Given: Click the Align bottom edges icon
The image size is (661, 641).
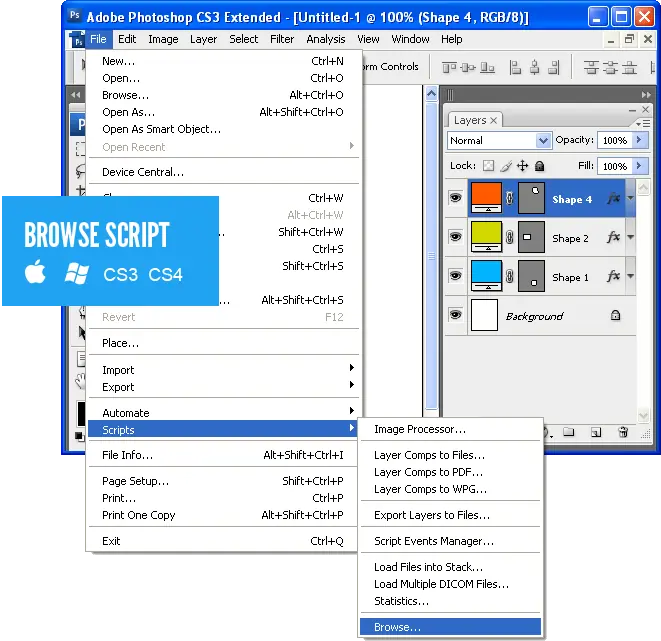Looking at the screenshot, I should pyautogui.click(x=487, y=67).
